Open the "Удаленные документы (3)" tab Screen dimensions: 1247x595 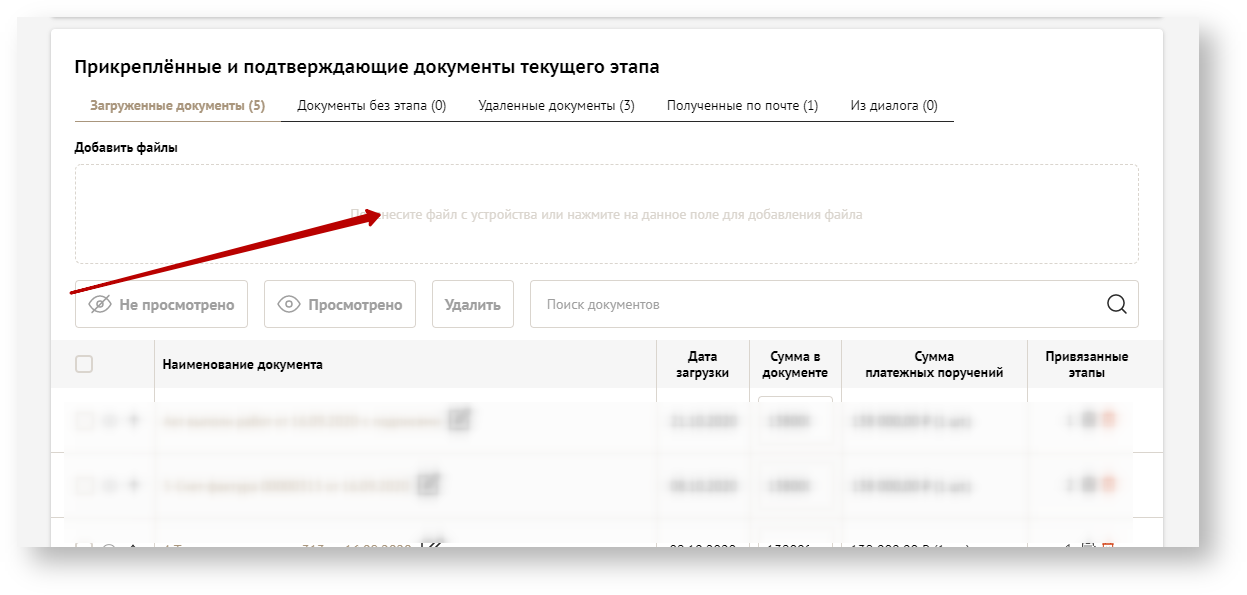pyautogui.click(x=556, y=106)
